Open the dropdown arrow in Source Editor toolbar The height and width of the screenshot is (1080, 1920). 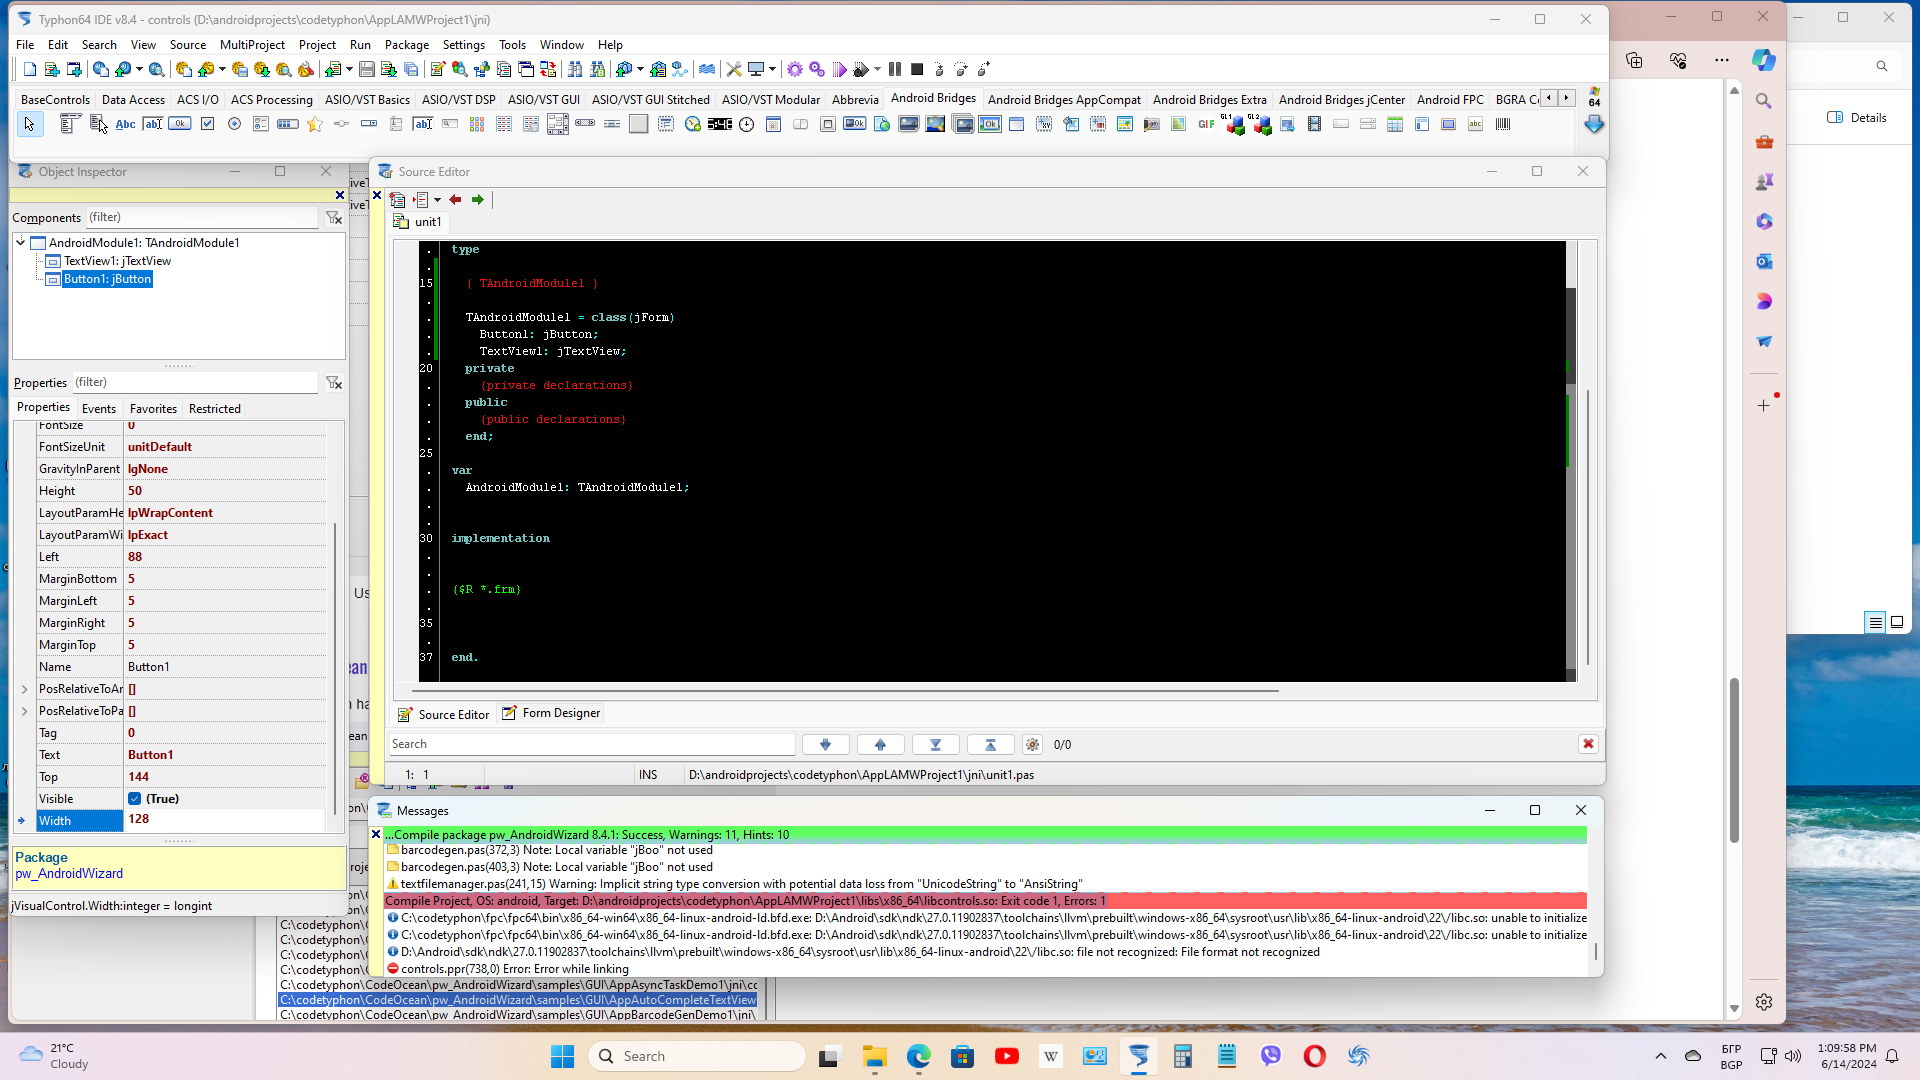[437, 200]
